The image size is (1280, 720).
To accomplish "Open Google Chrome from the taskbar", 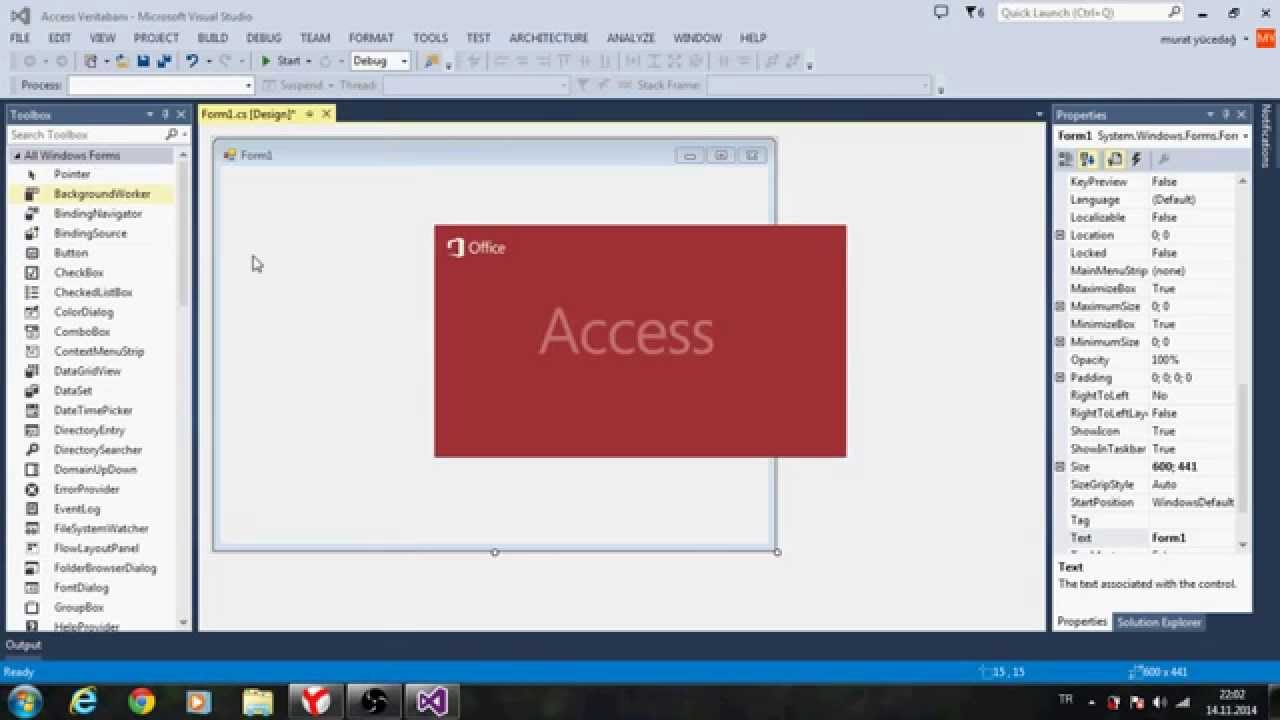I will 142,701.
